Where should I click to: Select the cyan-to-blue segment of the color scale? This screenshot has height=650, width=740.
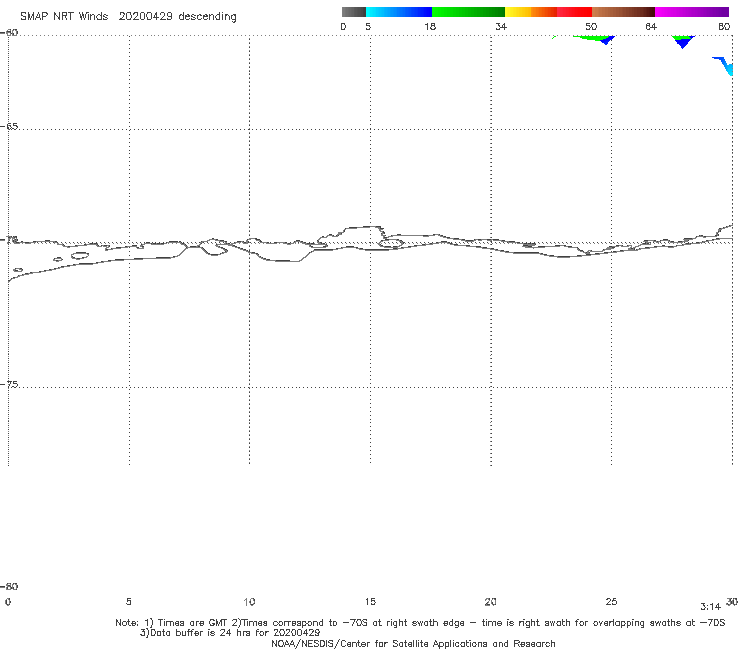click(x=399, y=12)
